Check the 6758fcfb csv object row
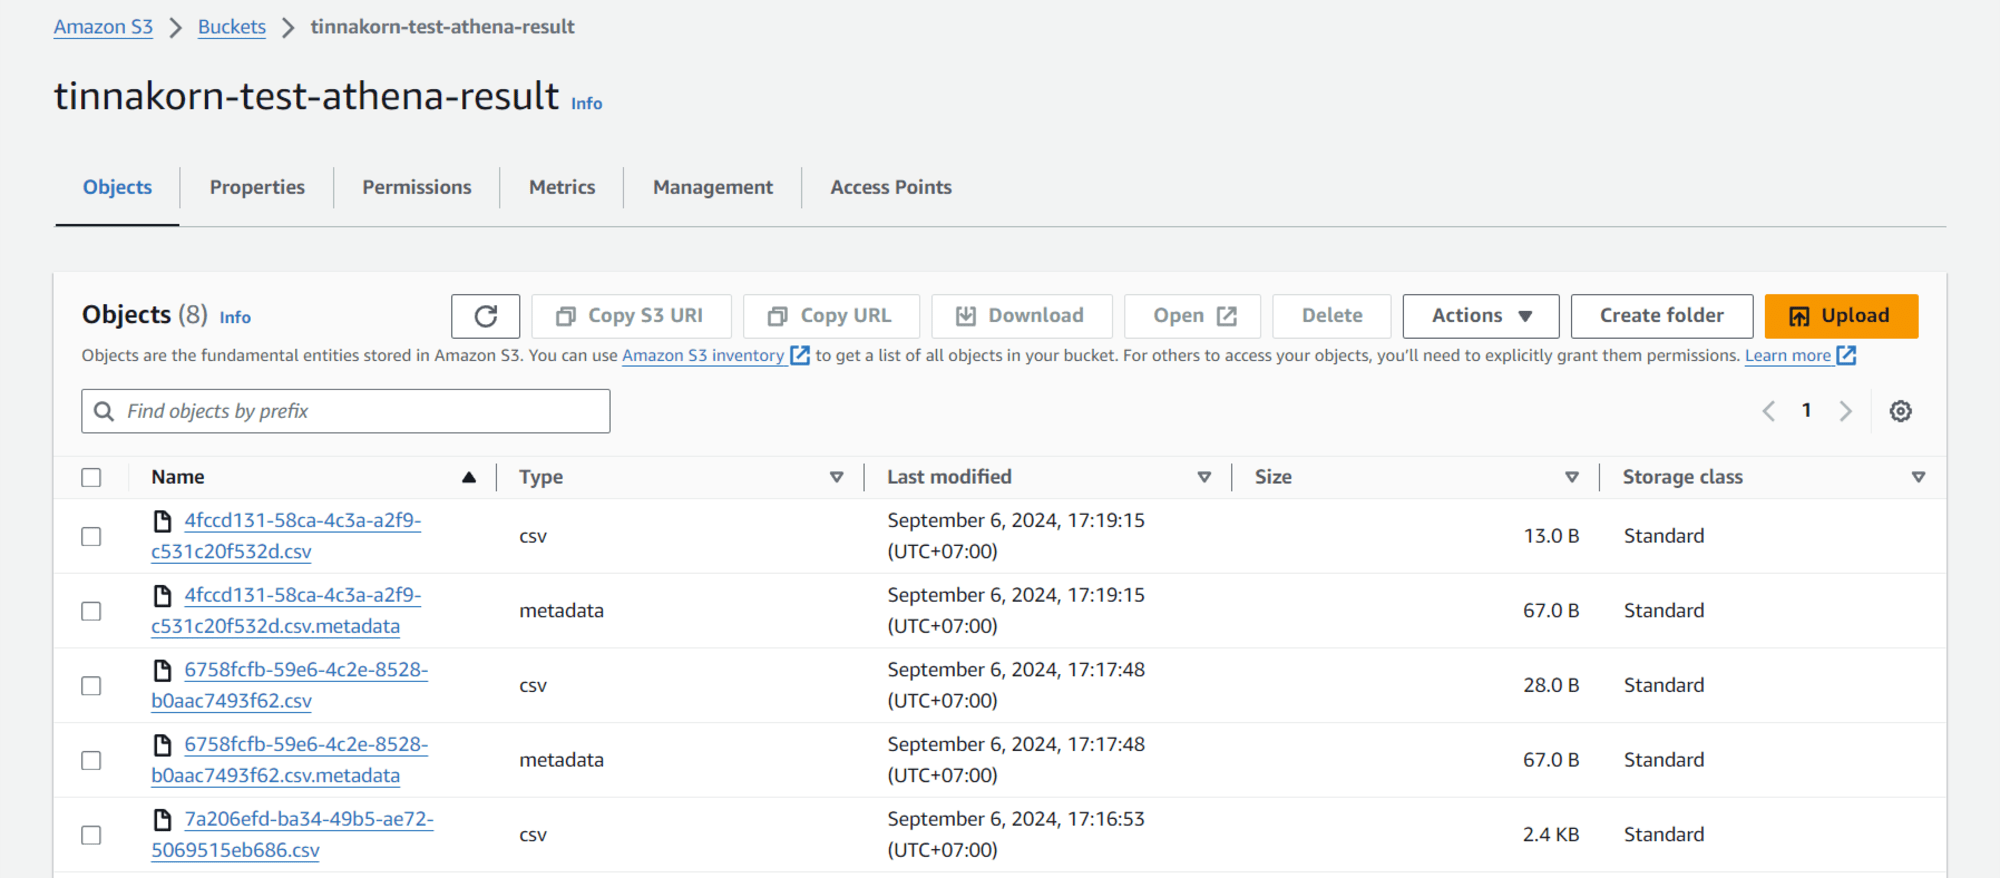The height and width of the screenshot is (878, 2000). [91, 686]
